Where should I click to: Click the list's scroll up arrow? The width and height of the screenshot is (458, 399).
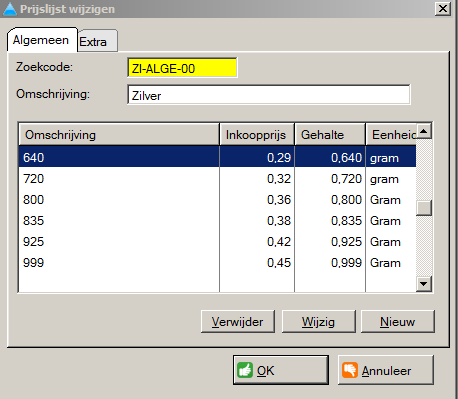pos(424,131)
